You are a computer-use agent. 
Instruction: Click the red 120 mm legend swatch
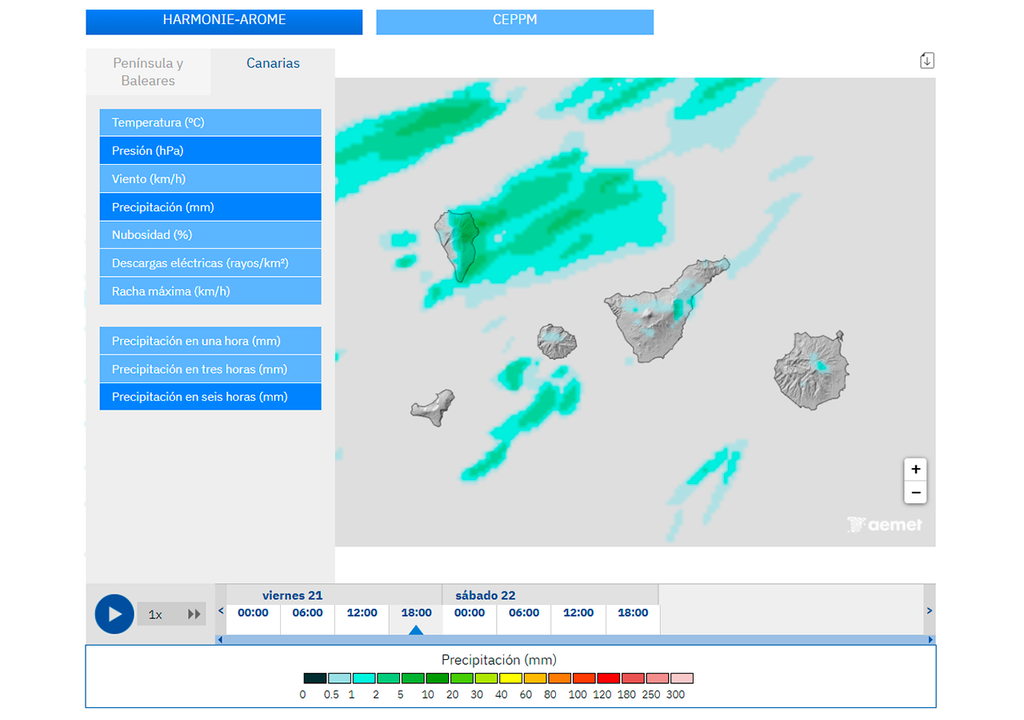tap(608, 678)
